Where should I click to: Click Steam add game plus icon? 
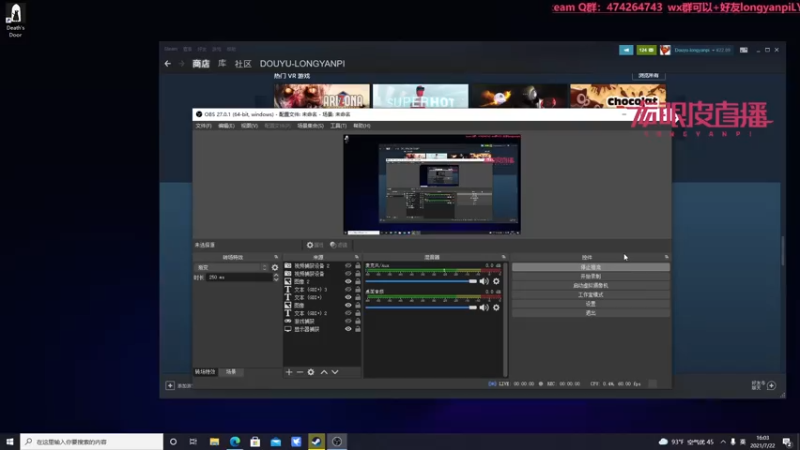point(170,385)
